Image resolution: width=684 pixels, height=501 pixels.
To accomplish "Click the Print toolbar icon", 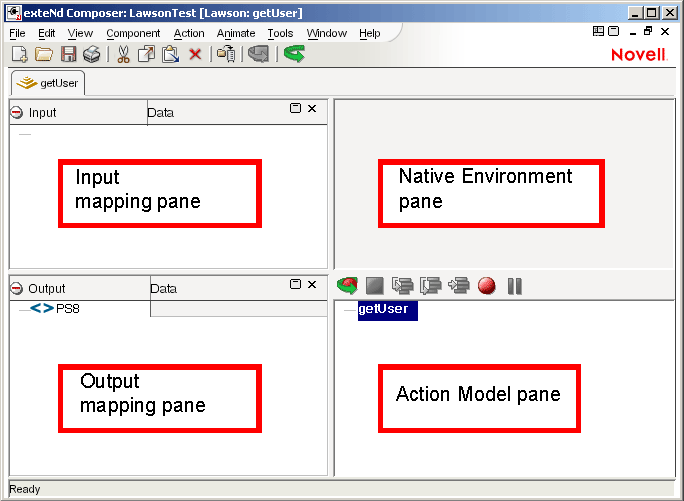I will pos(92,54).
